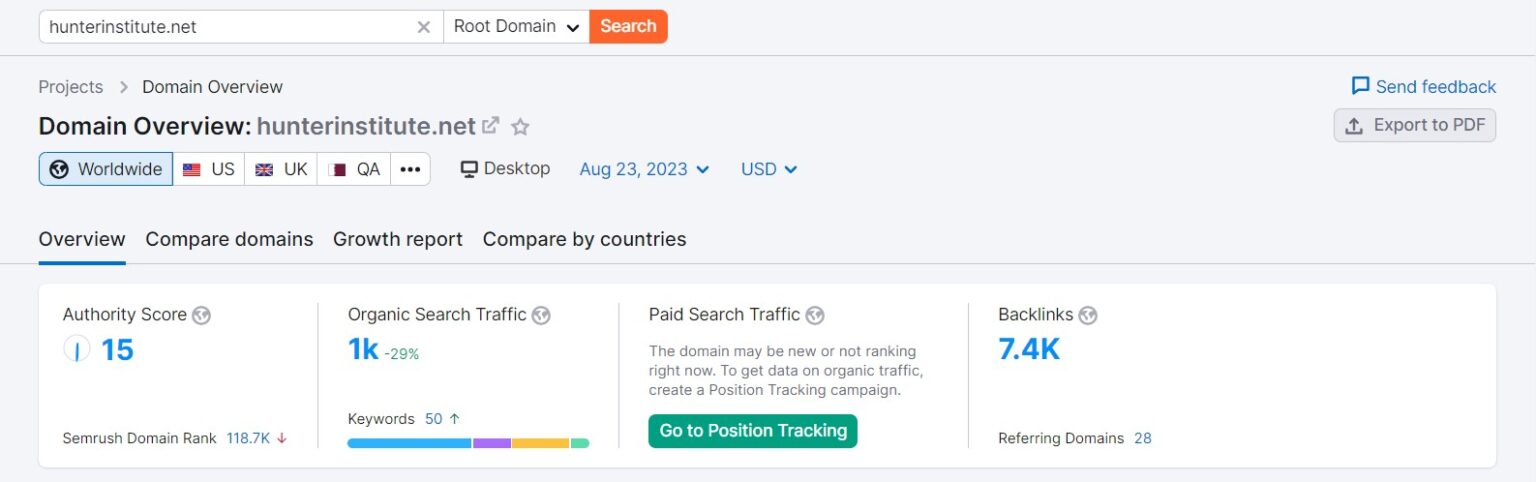Click the Go to Position Tracking button
The image size is (1536, 482).
[753, 431]
